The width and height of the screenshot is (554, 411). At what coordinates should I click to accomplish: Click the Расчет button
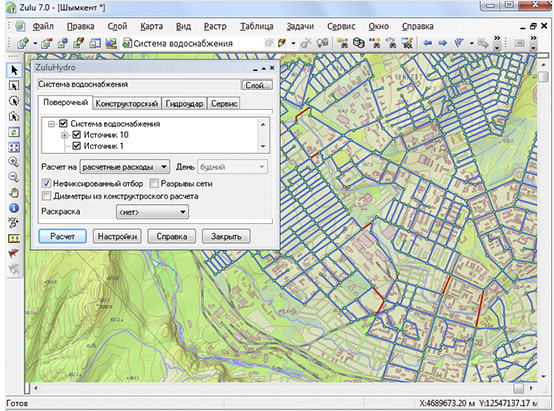[x=63, y=236]
